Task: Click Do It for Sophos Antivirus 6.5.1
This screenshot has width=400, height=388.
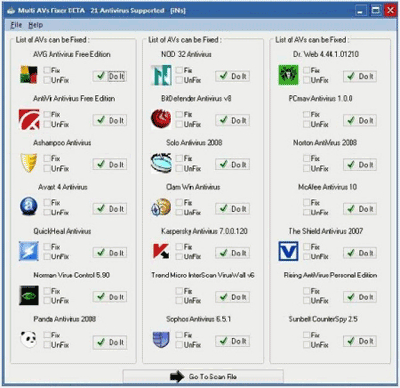Action: click(233, 341)
